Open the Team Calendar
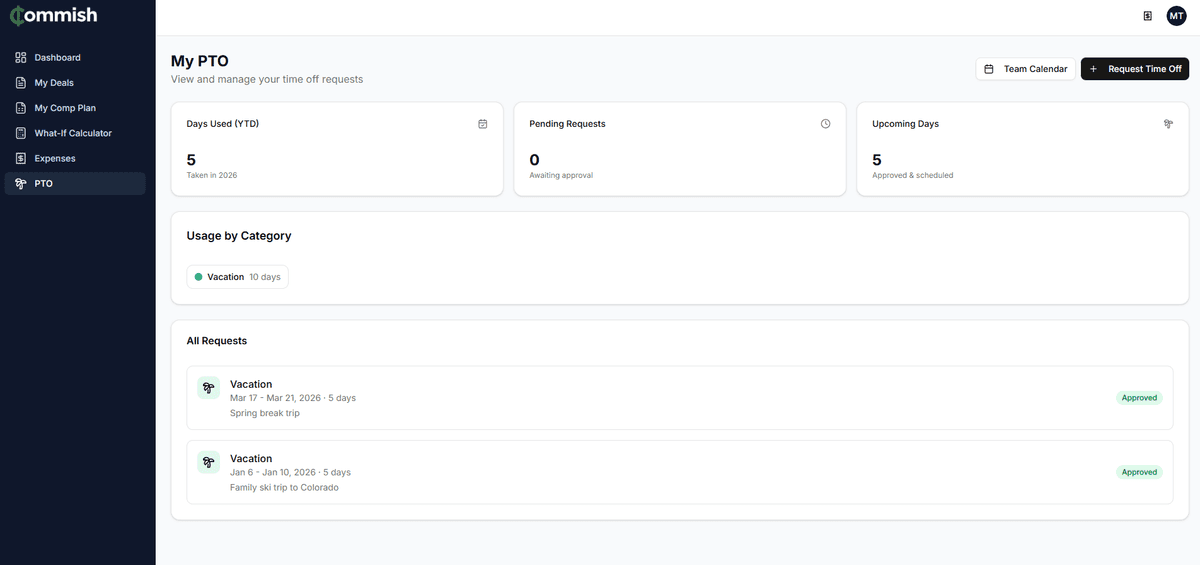 point(1026,69)
